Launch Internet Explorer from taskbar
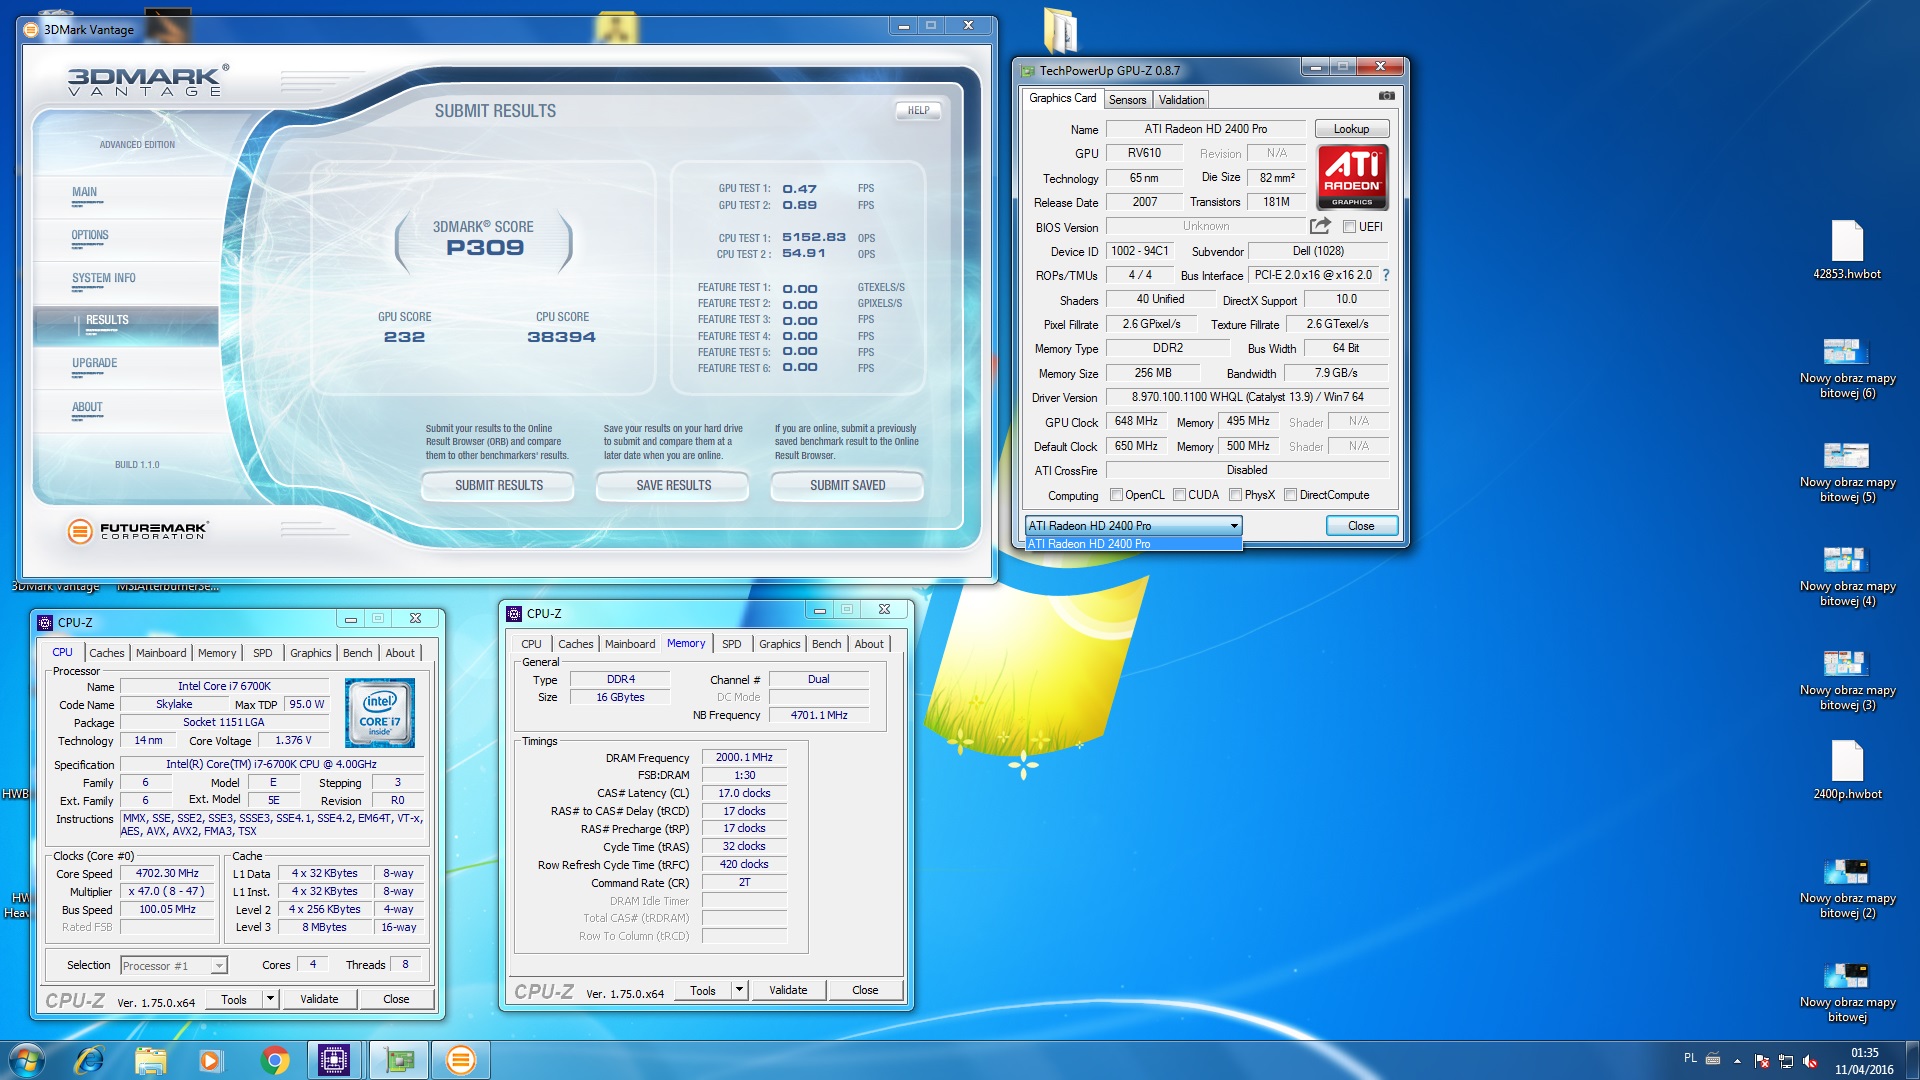This screenshot has width=1920, height=1080. 90,1060
